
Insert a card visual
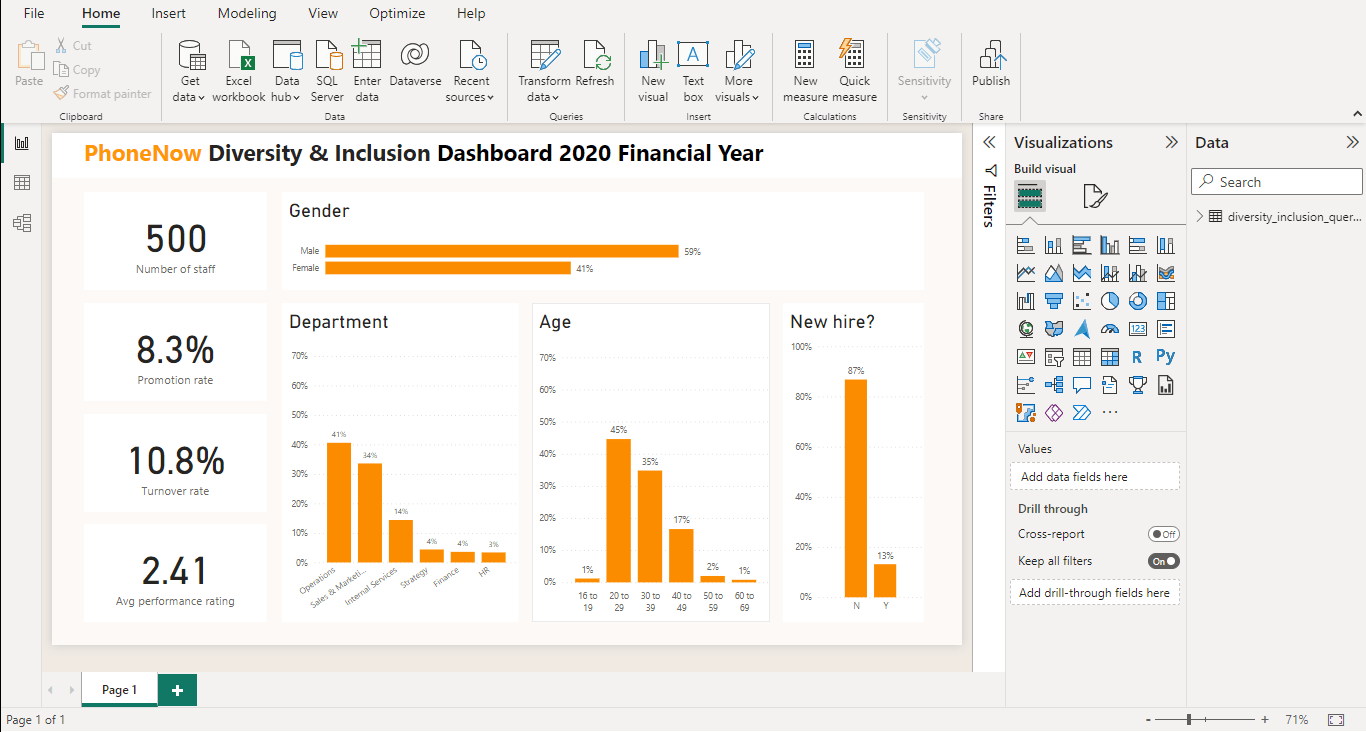pos(1137,329)
